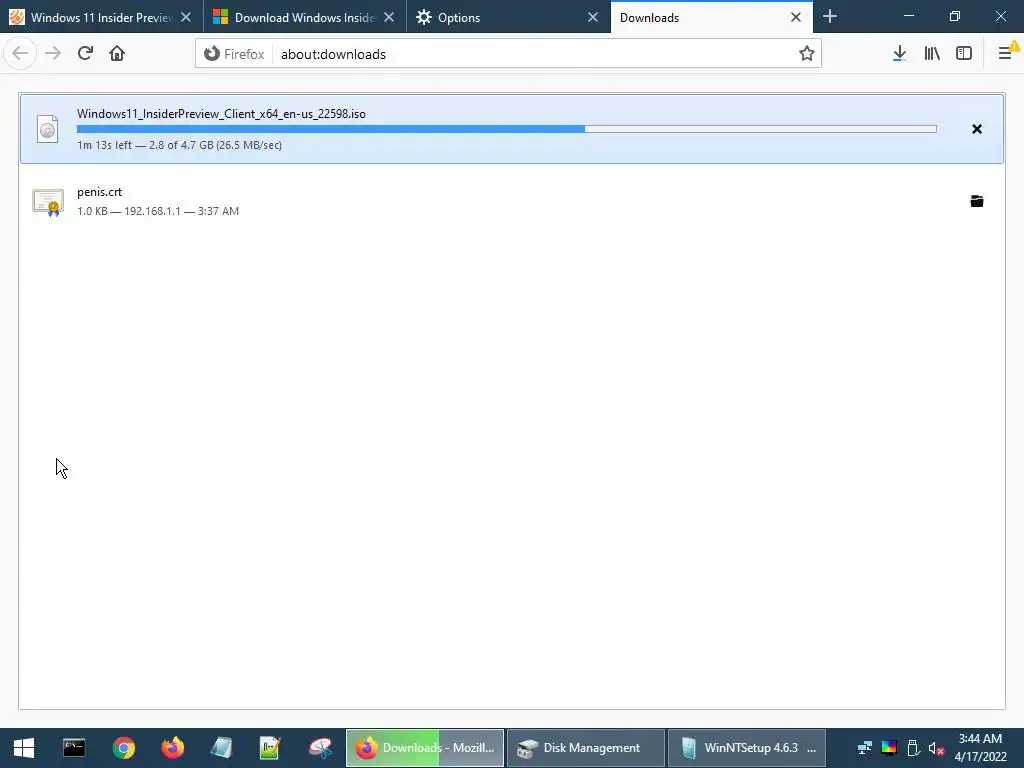
Task: Restore down the Firefox window
Action: 954,16
